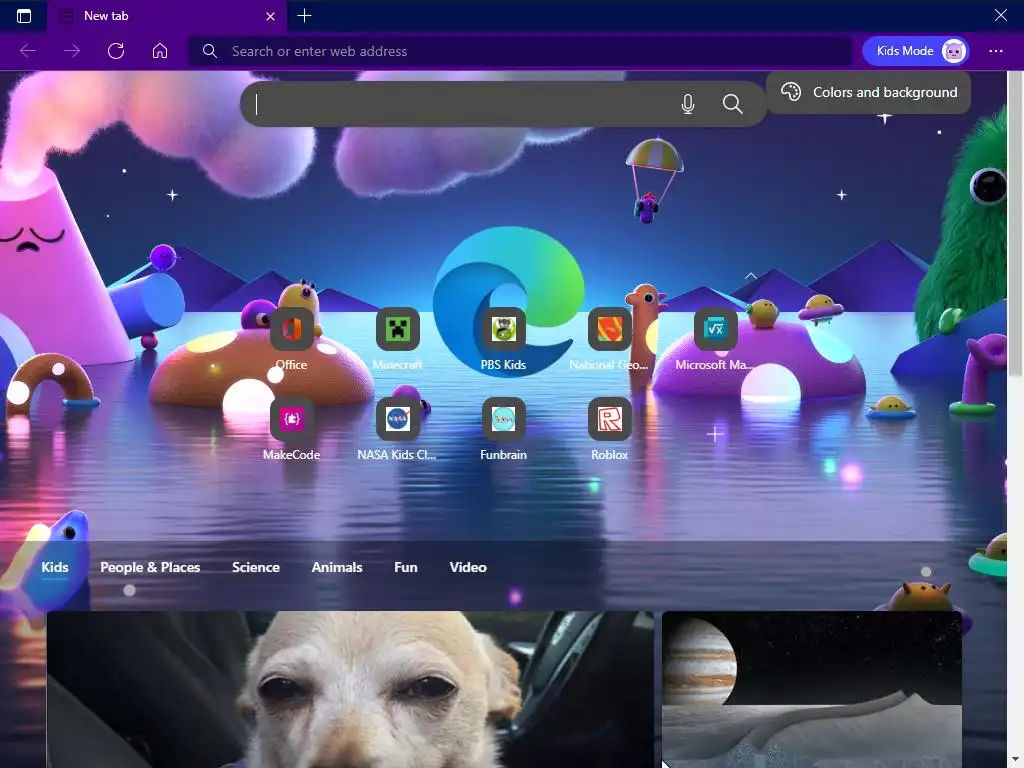Click the browser forward arrow
Viewport: 1024px width, 768px height.
point(72,51)
